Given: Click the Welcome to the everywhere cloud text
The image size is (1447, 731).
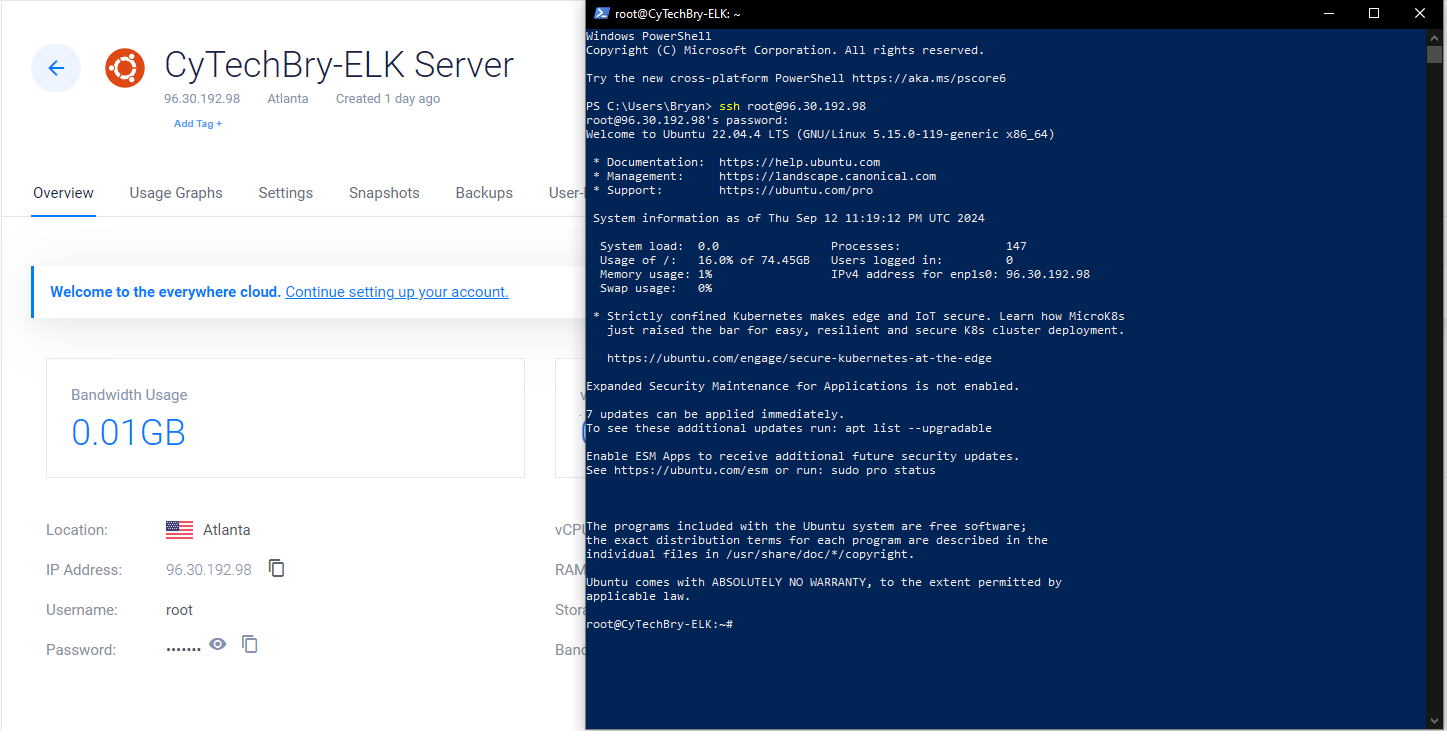Looking at the screenshot, I should point(165,292).
